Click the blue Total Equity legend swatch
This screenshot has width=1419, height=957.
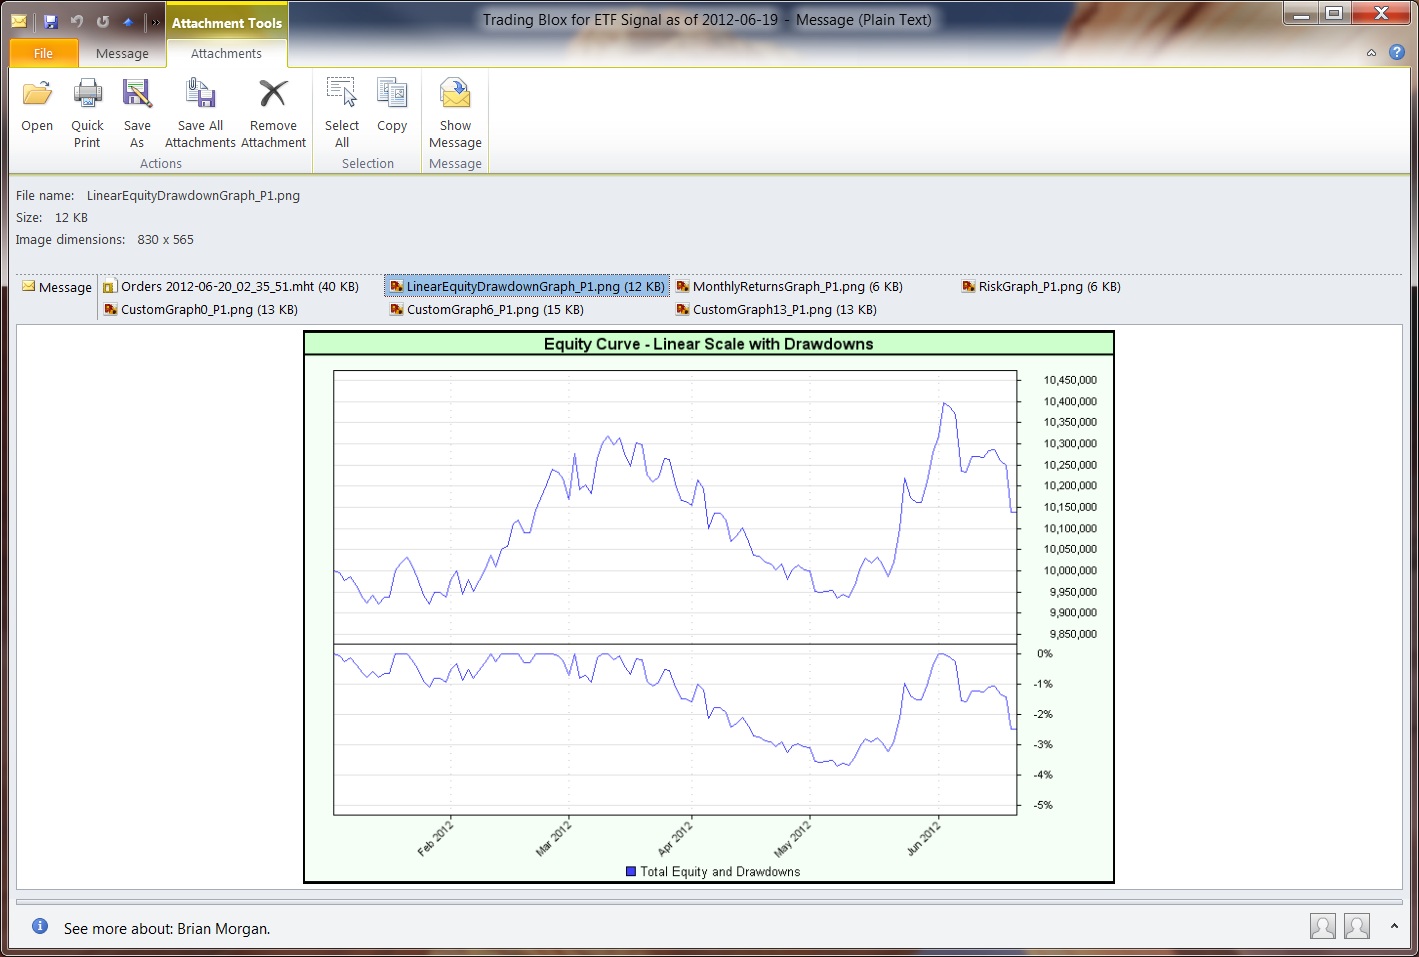631,871
